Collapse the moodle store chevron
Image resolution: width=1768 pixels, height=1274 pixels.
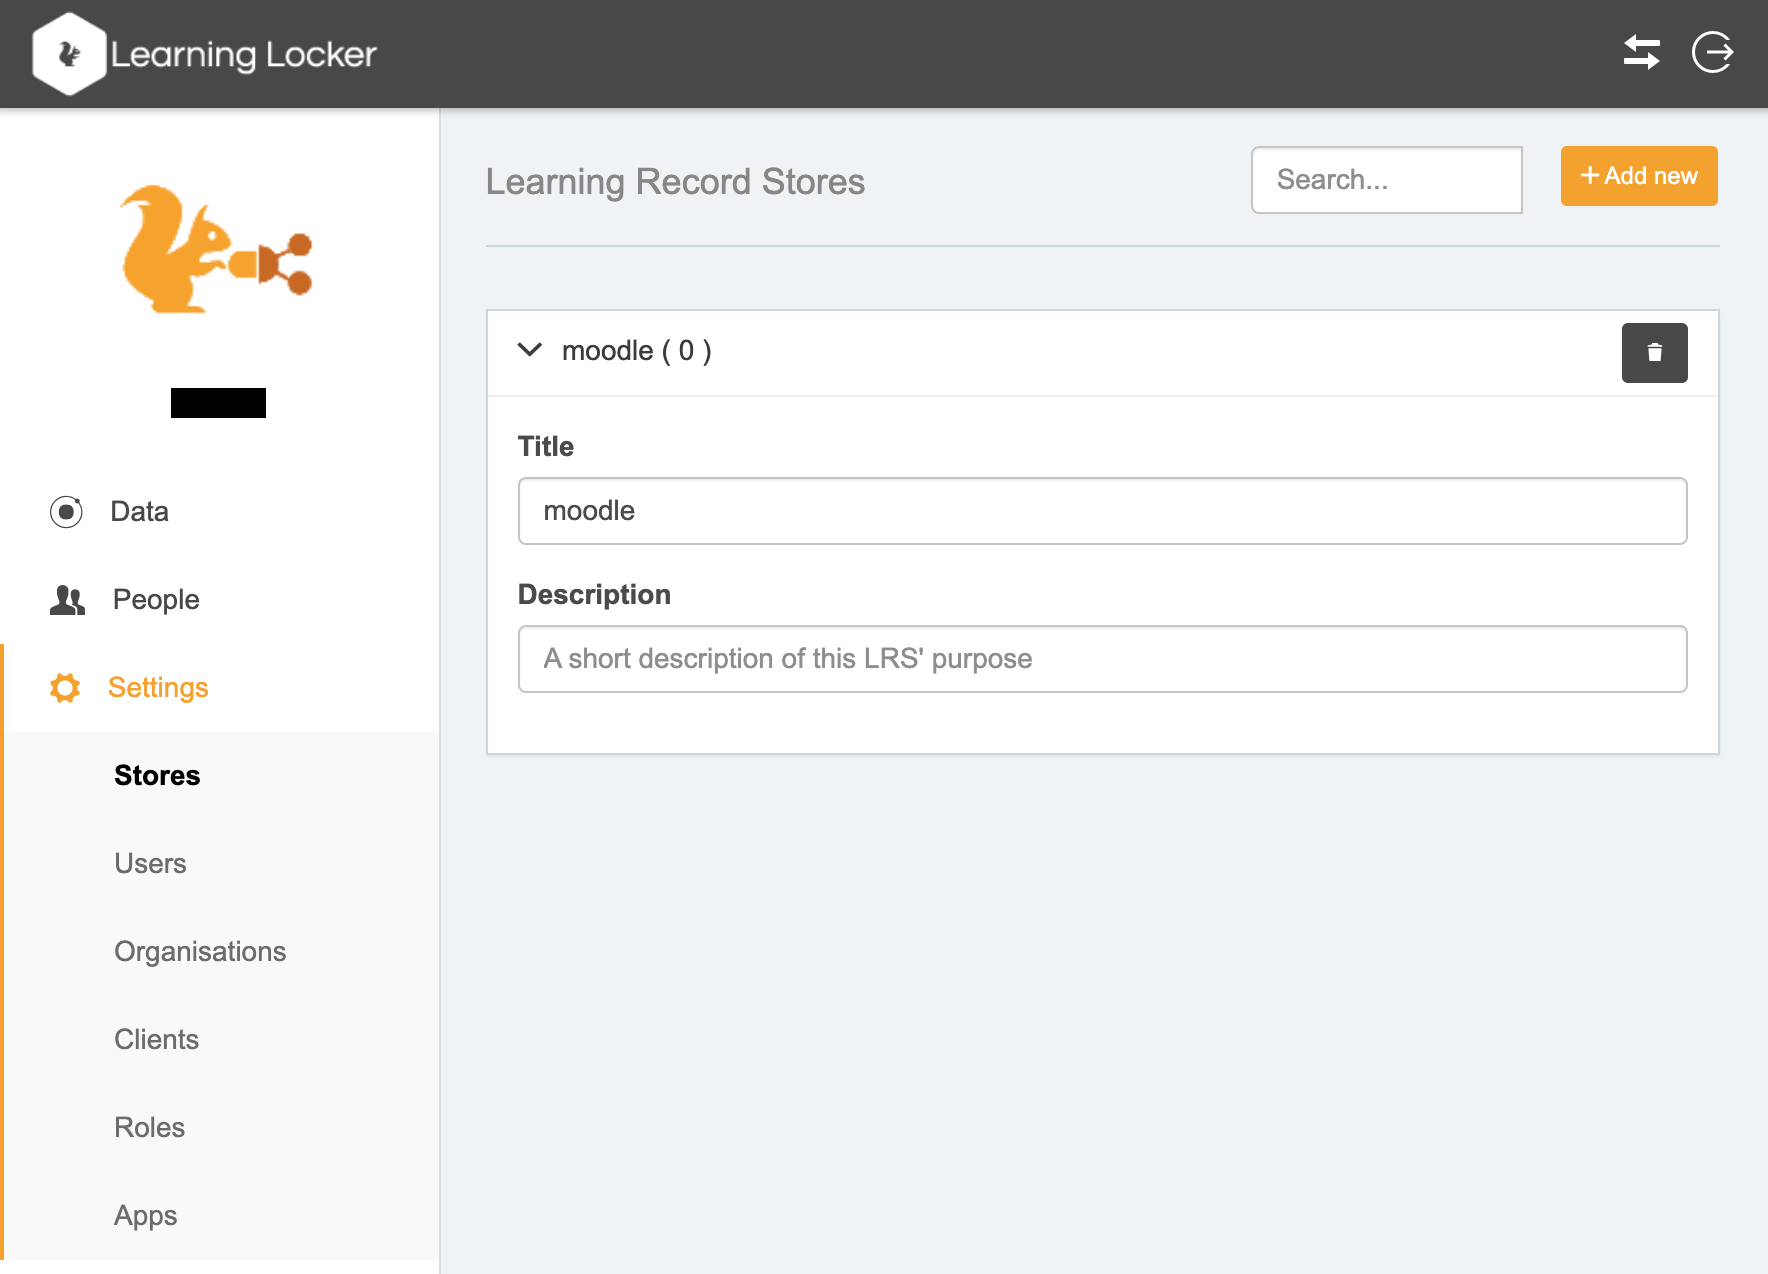530,350
